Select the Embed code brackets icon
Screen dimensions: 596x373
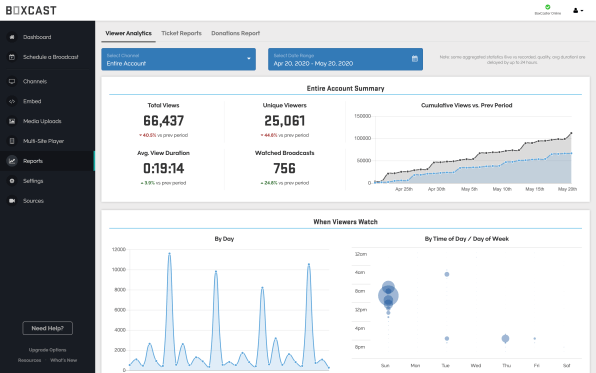(x=12, y=102)
